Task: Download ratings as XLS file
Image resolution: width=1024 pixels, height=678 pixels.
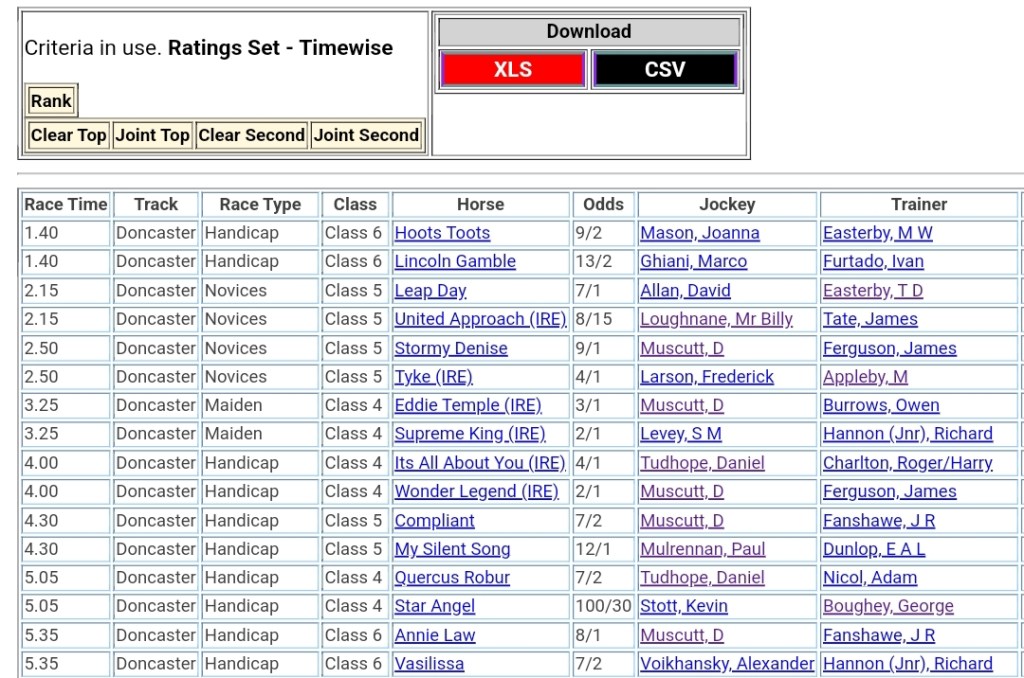Action: tap(512, 70)
